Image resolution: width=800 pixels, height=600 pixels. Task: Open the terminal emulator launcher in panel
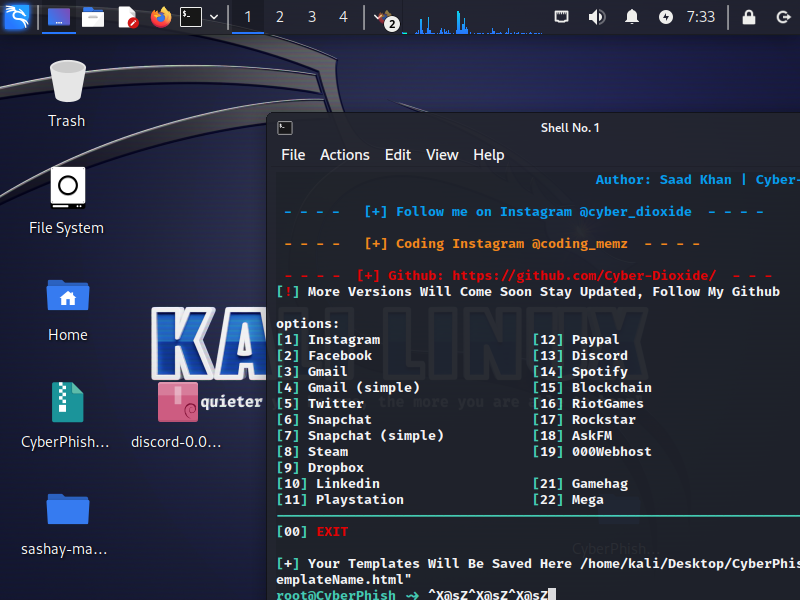pyautogui.click(x=191, y=17)
